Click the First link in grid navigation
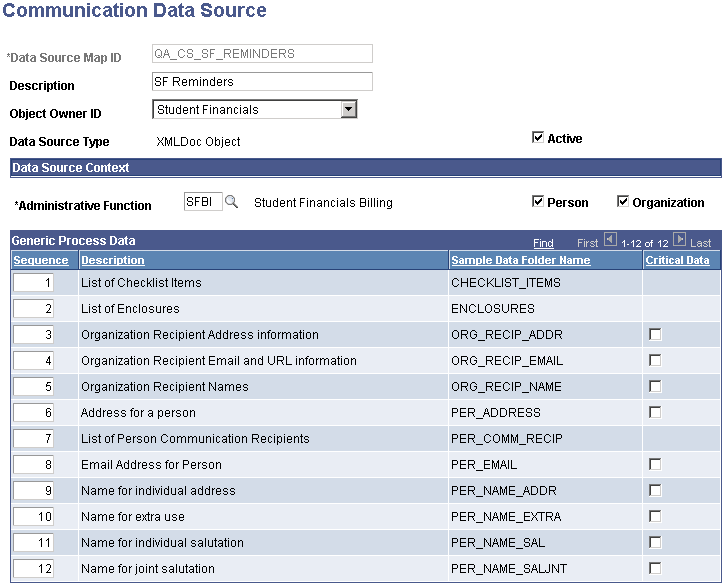The width and height of the screenshot is (726, 587). point(588,243)
